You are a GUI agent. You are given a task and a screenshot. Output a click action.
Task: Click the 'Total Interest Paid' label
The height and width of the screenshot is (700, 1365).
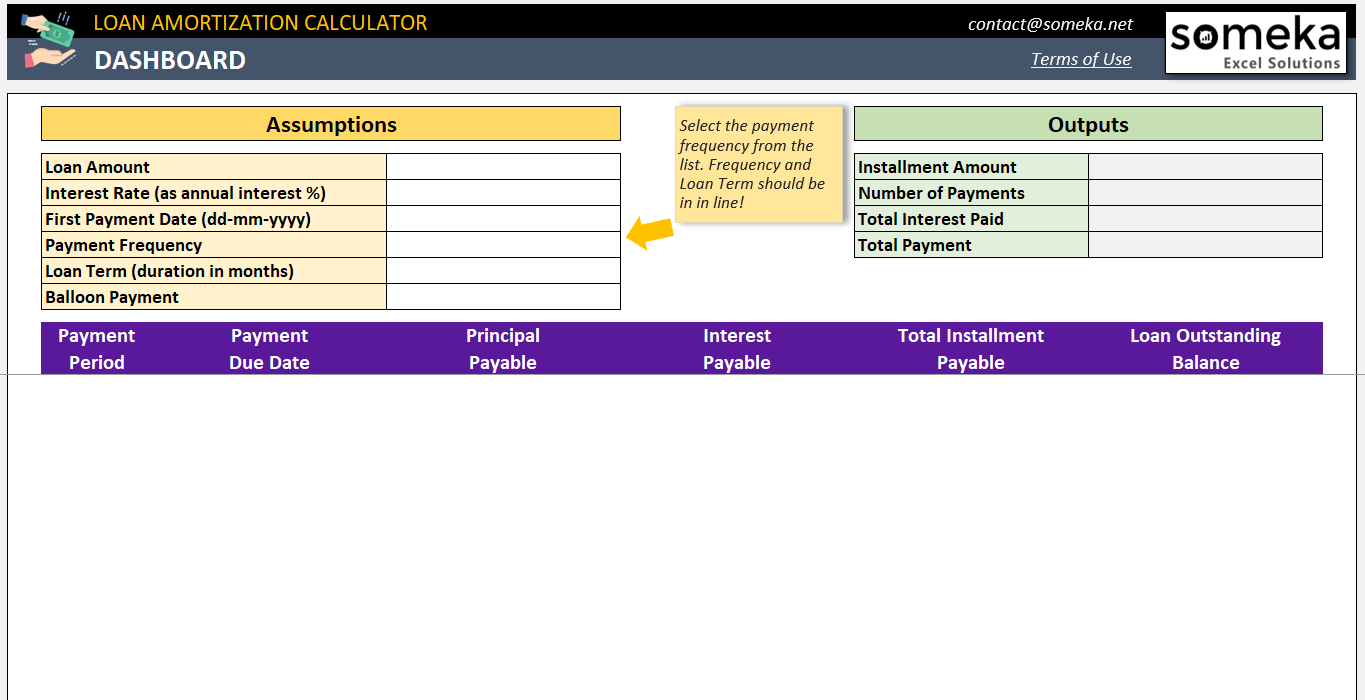click(x=930, y=219)
